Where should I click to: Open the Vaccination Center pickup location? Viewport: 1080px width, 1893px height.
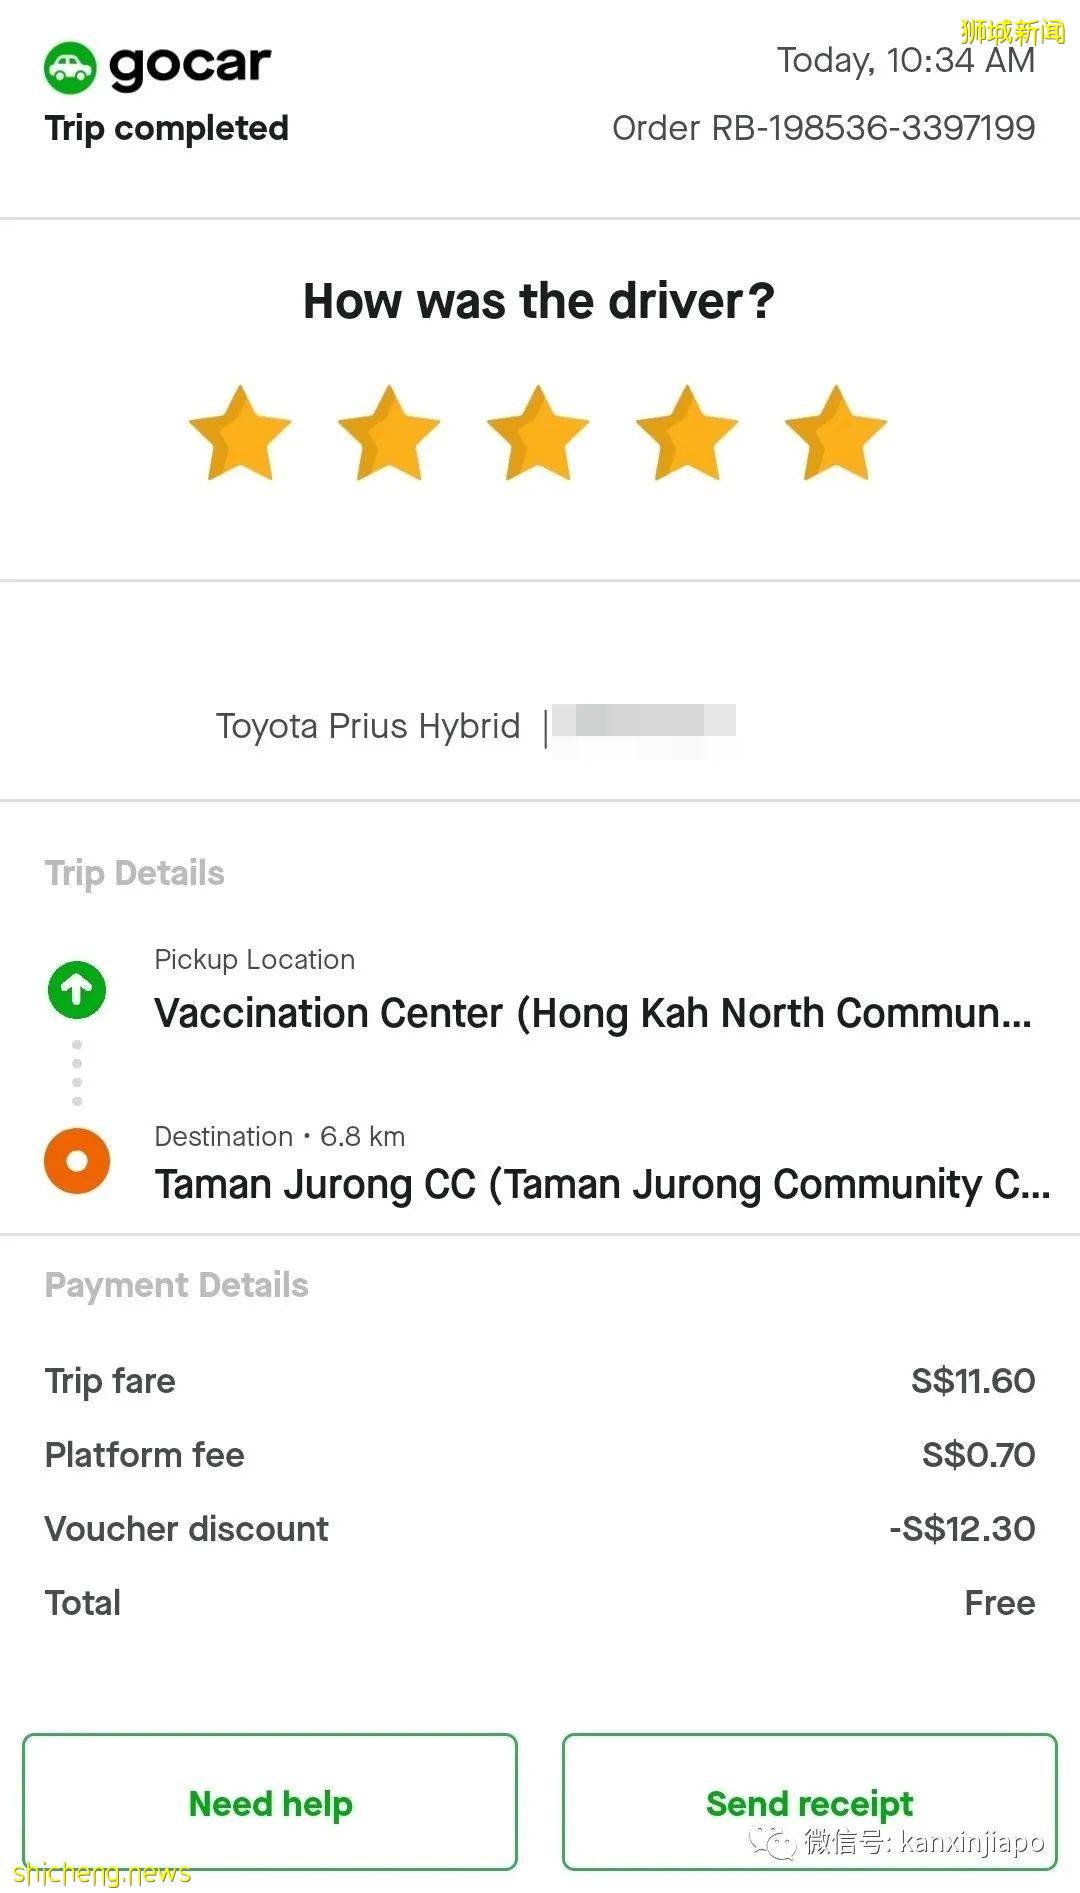592,1013
